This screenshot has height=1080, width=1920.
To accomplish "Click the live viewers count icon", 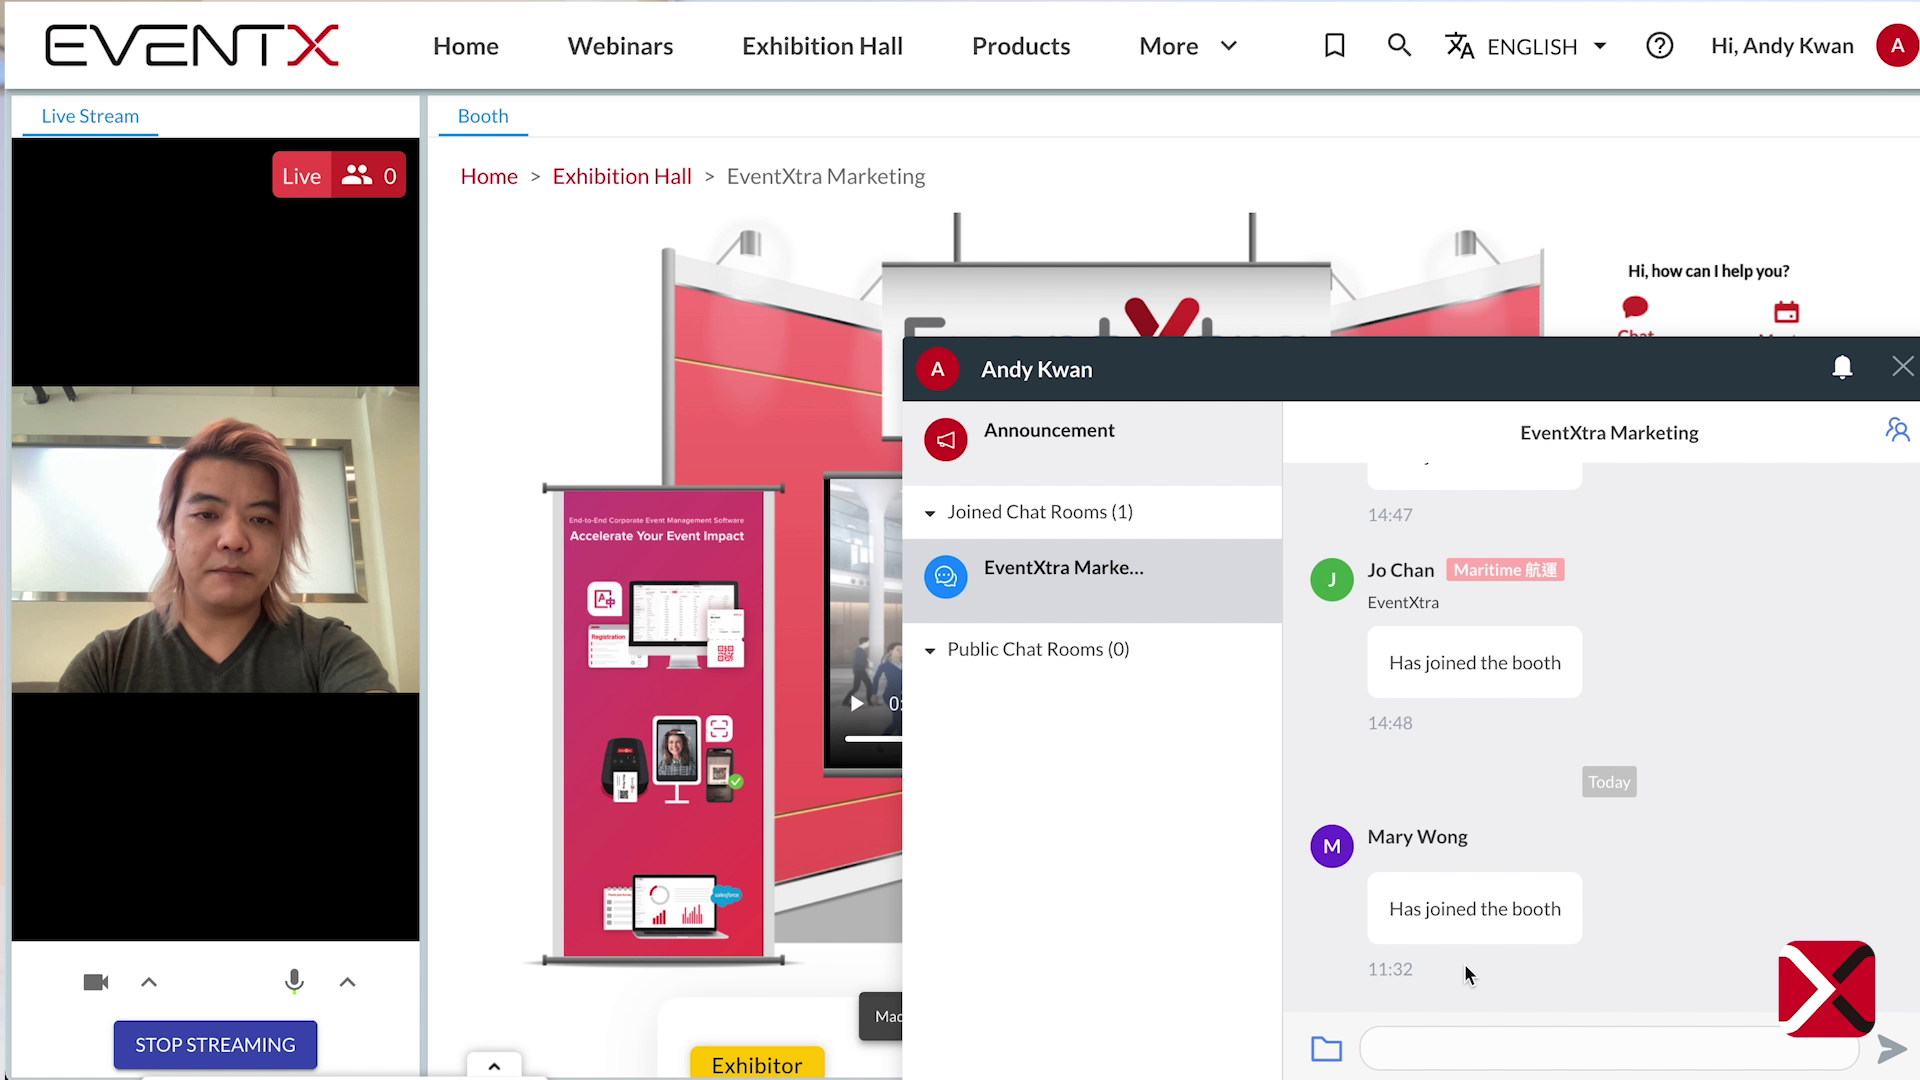I will click(357, 175).
